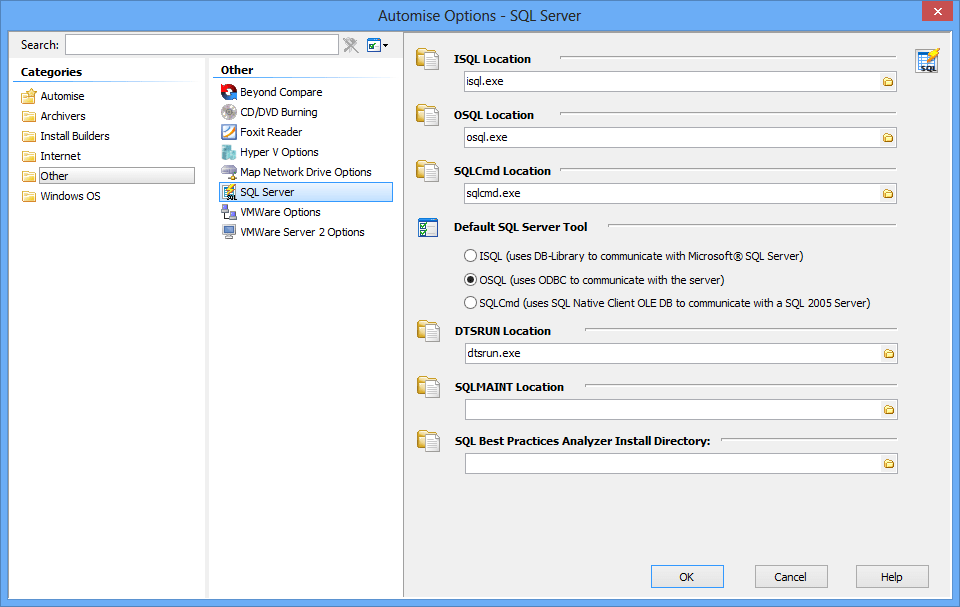960x607 pixels.
Task: Select the OSQL radio button
Action: point(471,280)
